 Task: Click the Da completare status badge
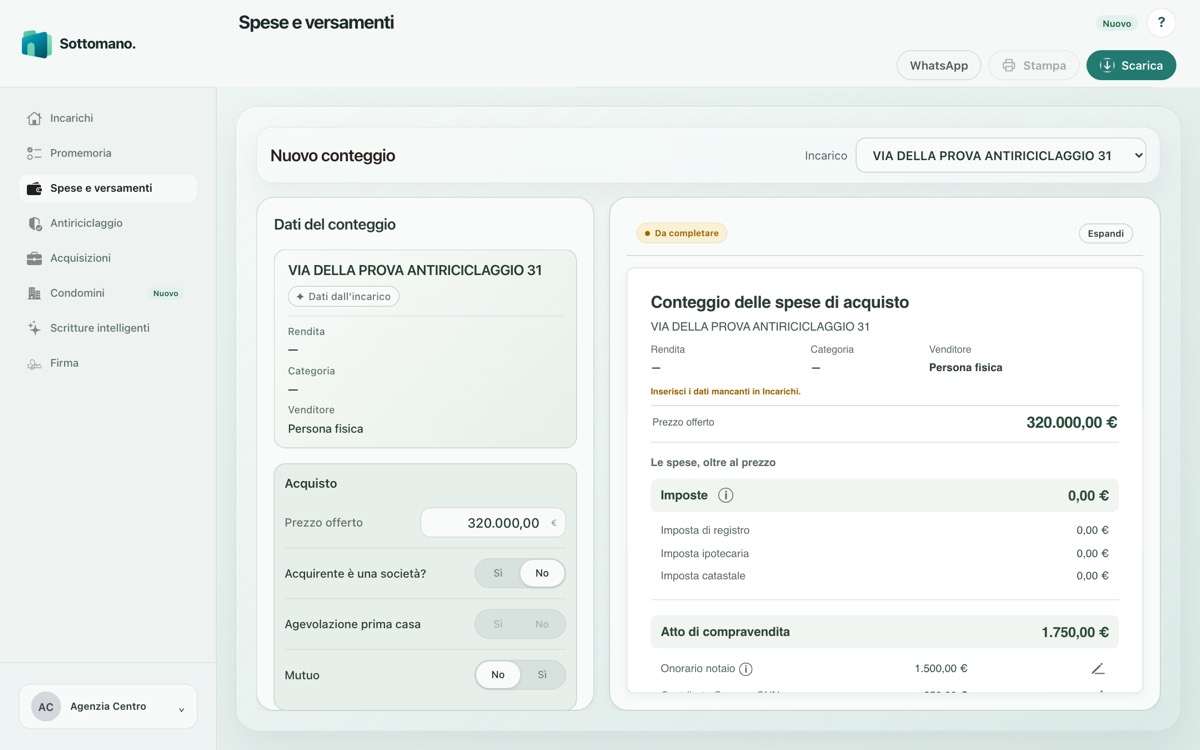click(x=682, y=233)
